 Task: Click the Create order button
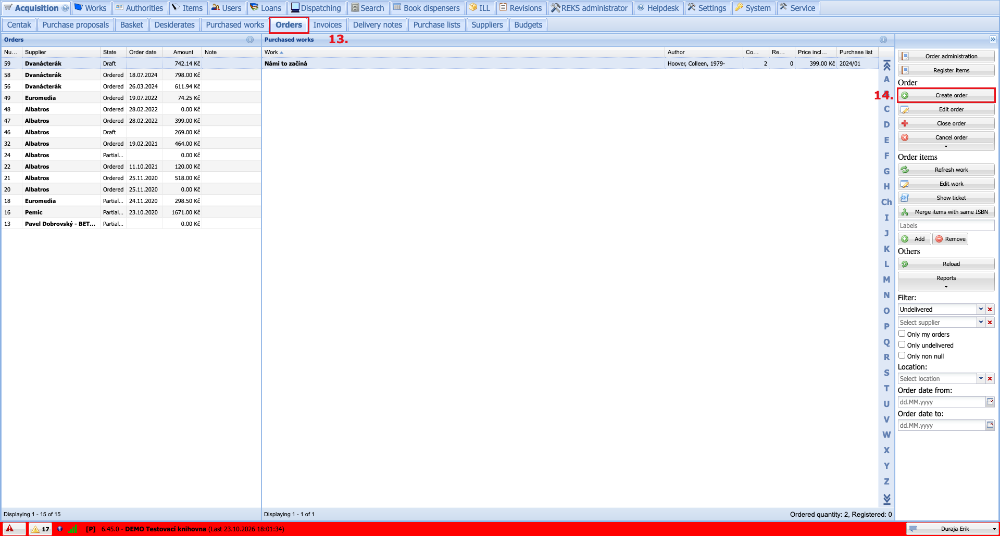point(946,95)
